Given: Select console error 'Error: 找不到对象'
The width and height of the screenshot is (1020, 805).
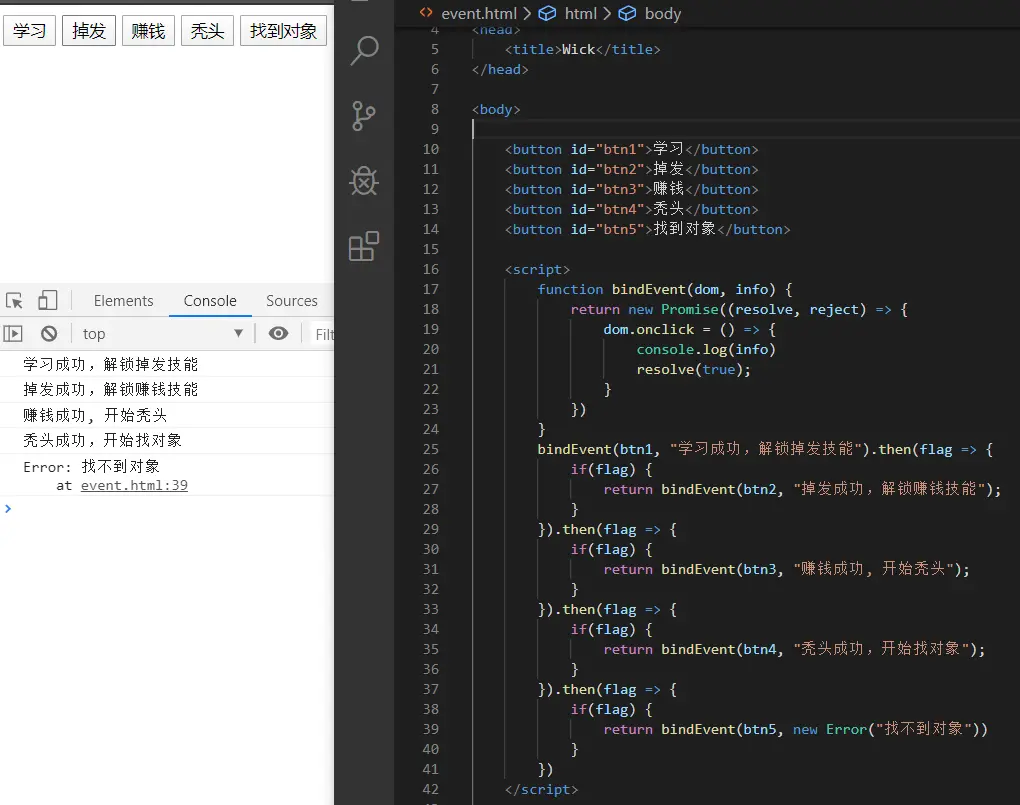Looking at the screenshot, I should 92,467.
